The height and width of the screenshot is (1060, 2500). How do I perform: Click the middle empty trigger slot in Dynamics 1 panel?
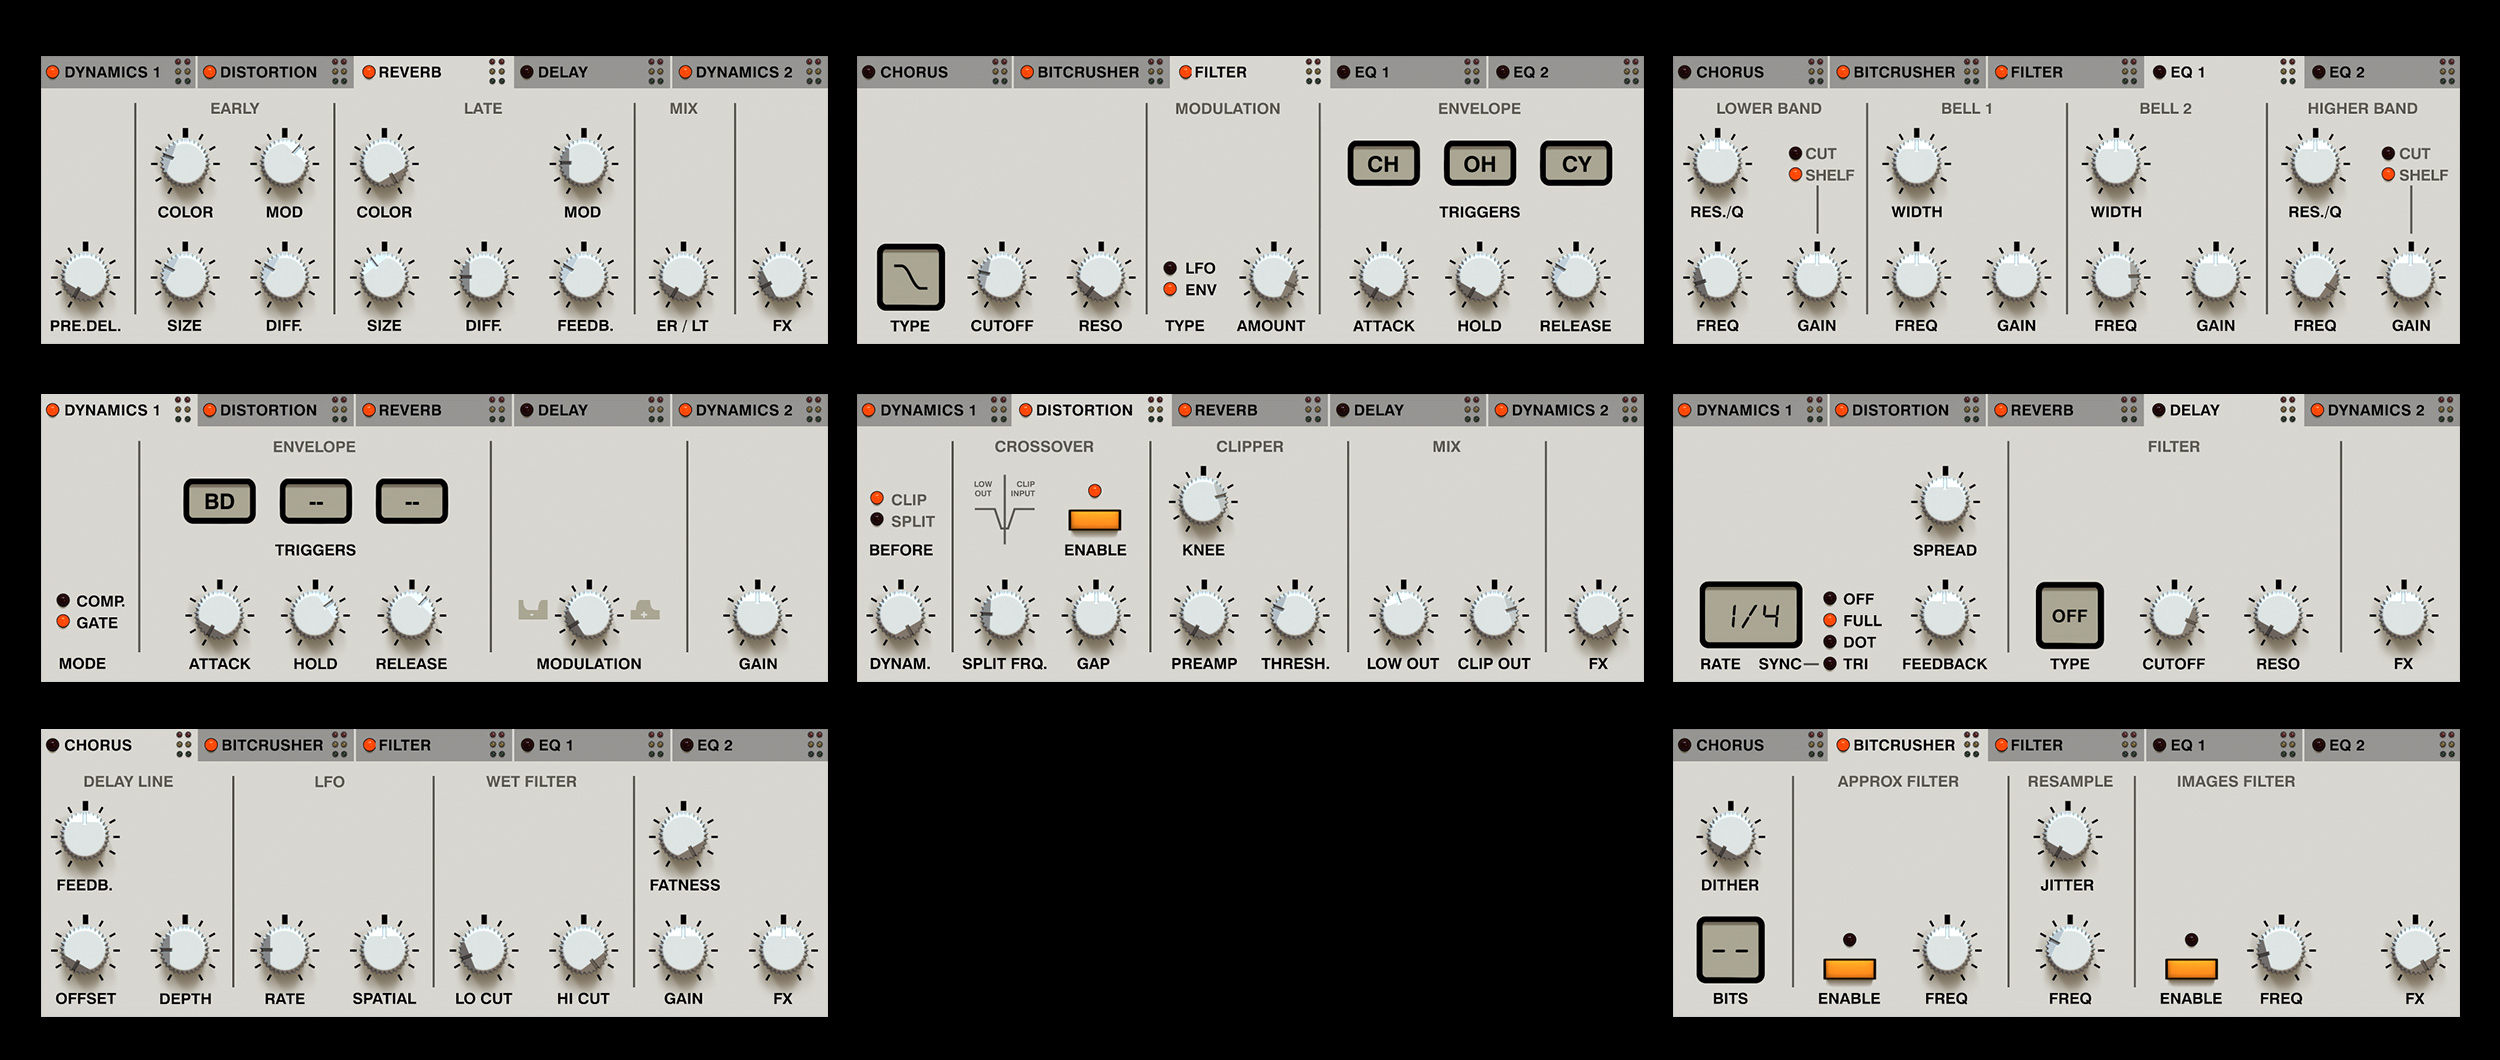pos(315,501)
